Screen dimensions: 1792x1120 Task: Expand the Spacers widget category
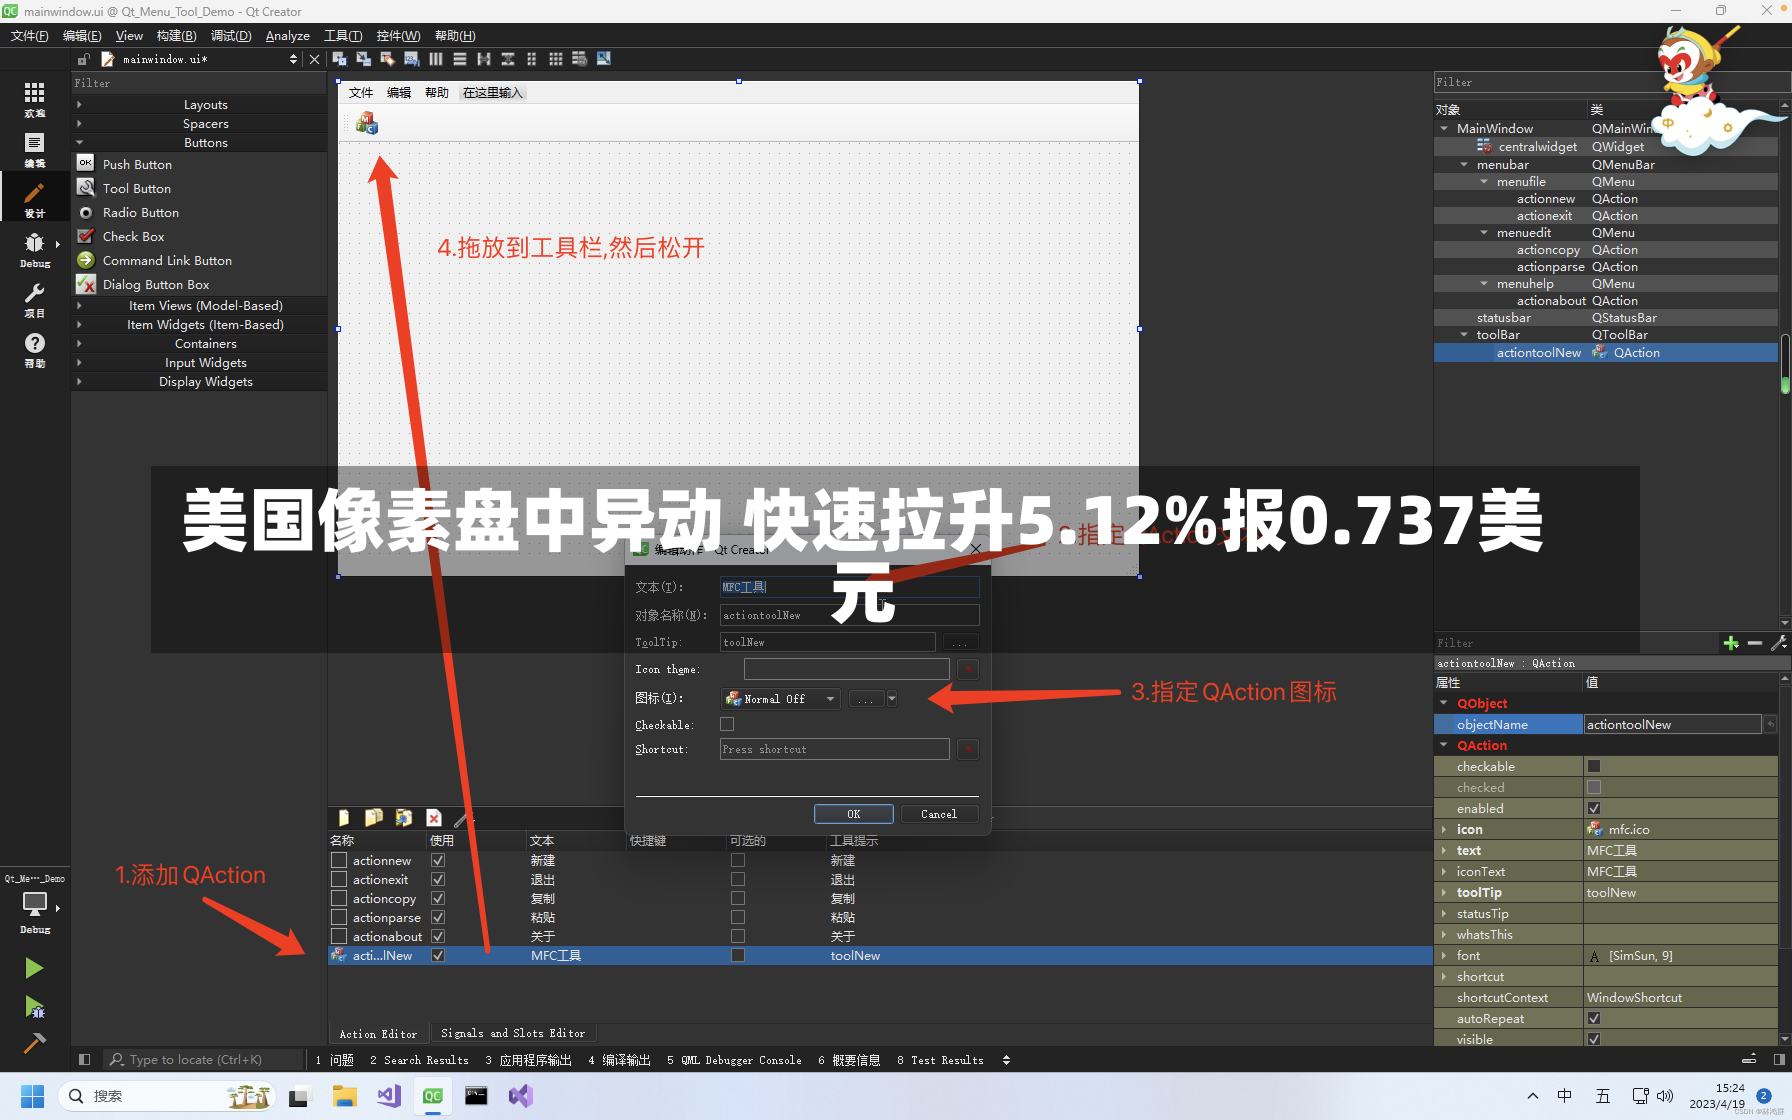point(79,123)
